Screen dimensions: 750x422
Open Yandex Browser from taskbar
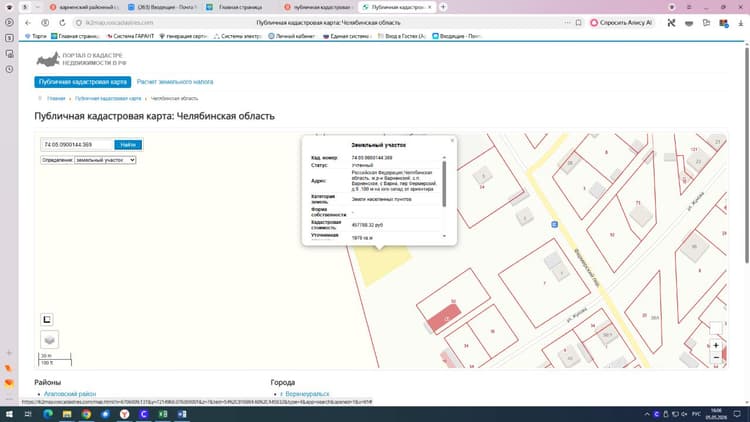pos(124,414)
